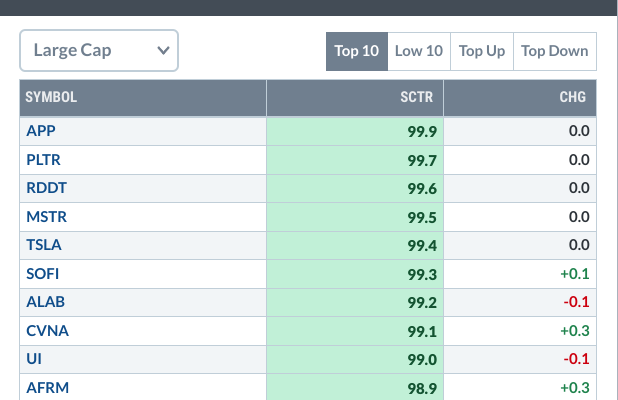Click CHG value 0.0 for MSTR
Viewport: 618px width, 400px height.
coord(579,217)
